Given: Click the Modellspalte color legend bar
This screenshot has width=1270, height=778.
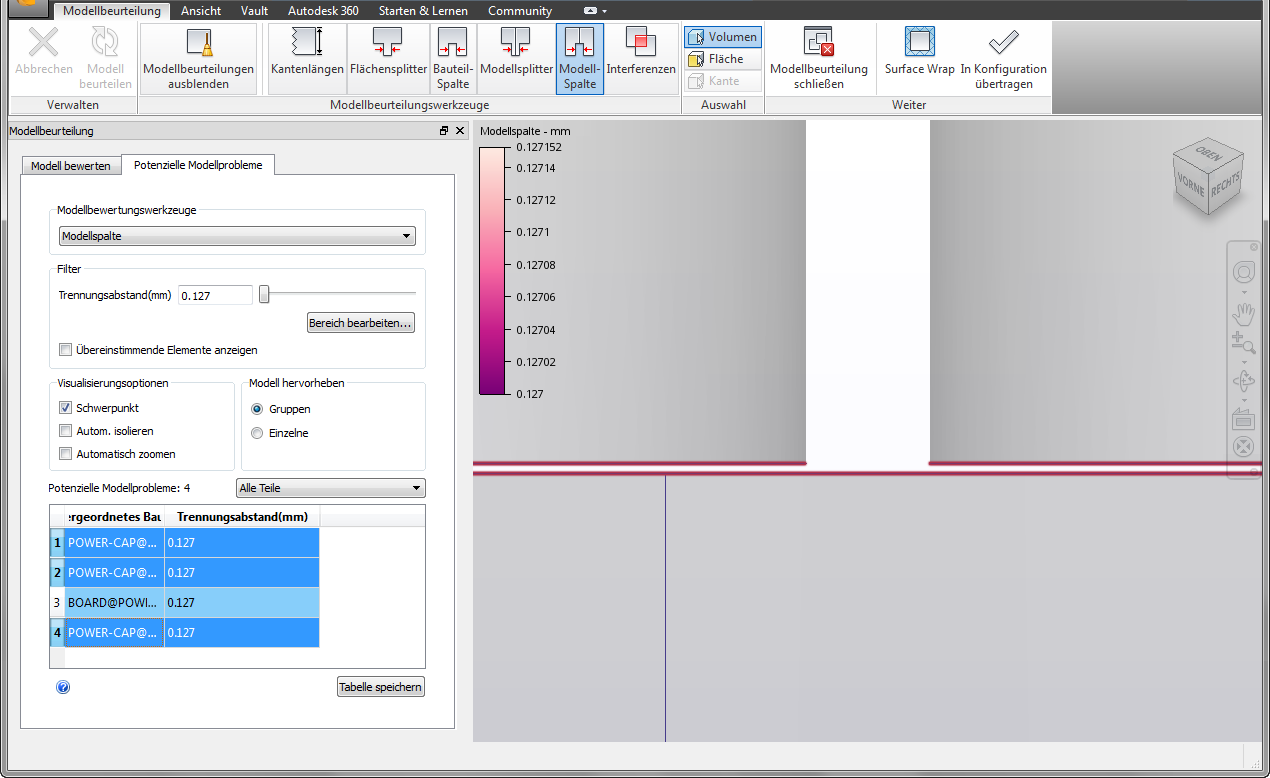Looking at the screenshot, I should [x=493, y=271].
